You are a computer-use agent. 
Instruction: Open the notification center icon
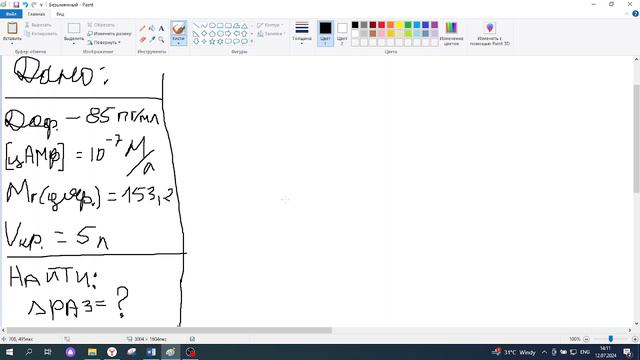click(x=627, y=352)
